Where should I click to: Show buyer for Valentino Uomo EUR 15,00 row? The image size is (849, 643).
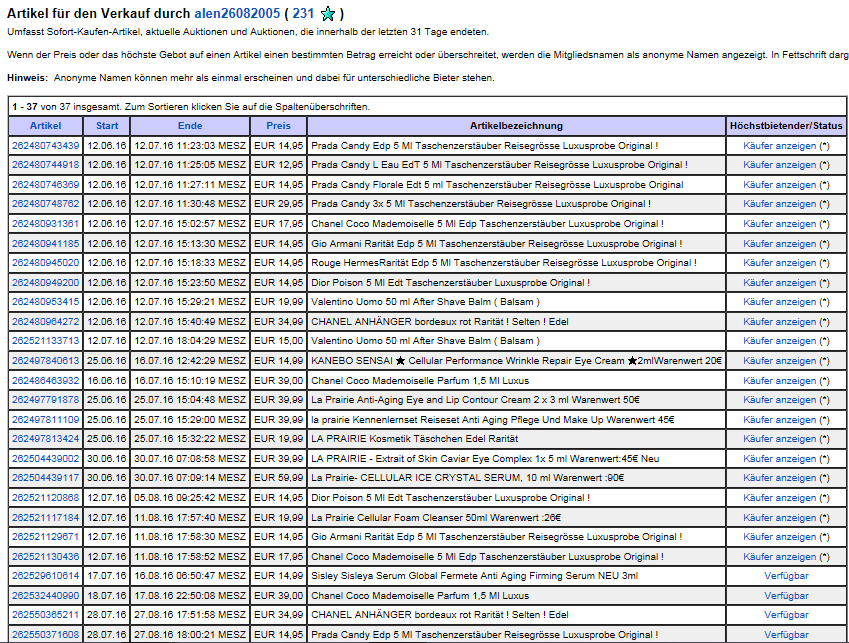click(779, 340)
